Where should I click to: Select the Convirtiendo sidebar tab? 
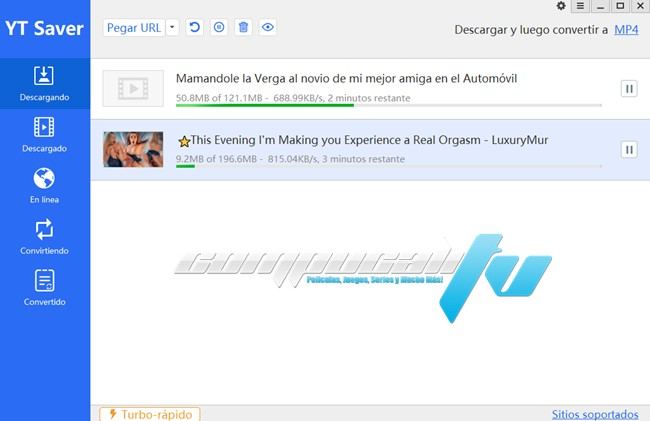44,237
